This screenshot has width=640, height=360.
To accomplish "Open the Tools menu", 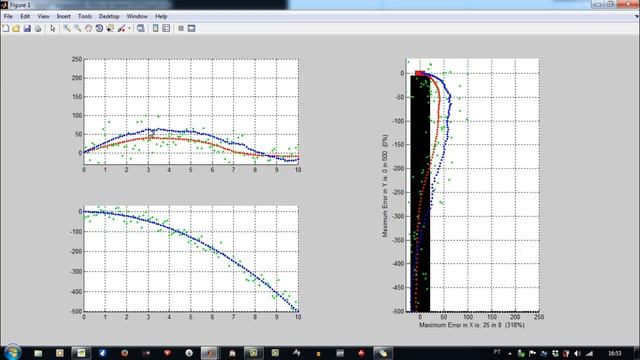I will pyautogui.click(x=84, y=16).
